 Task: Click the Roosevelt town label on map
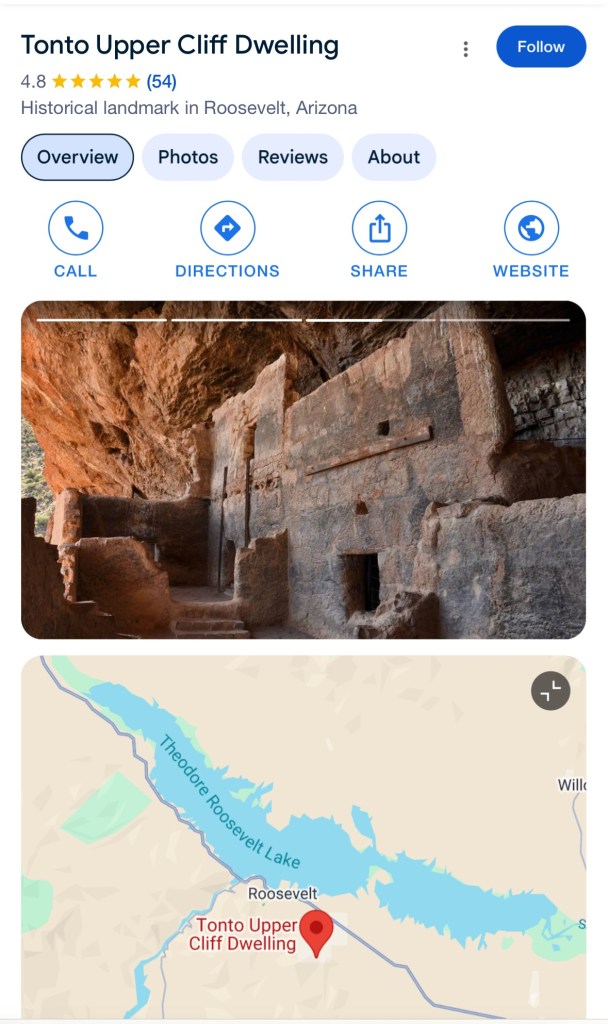coord(282,893)
